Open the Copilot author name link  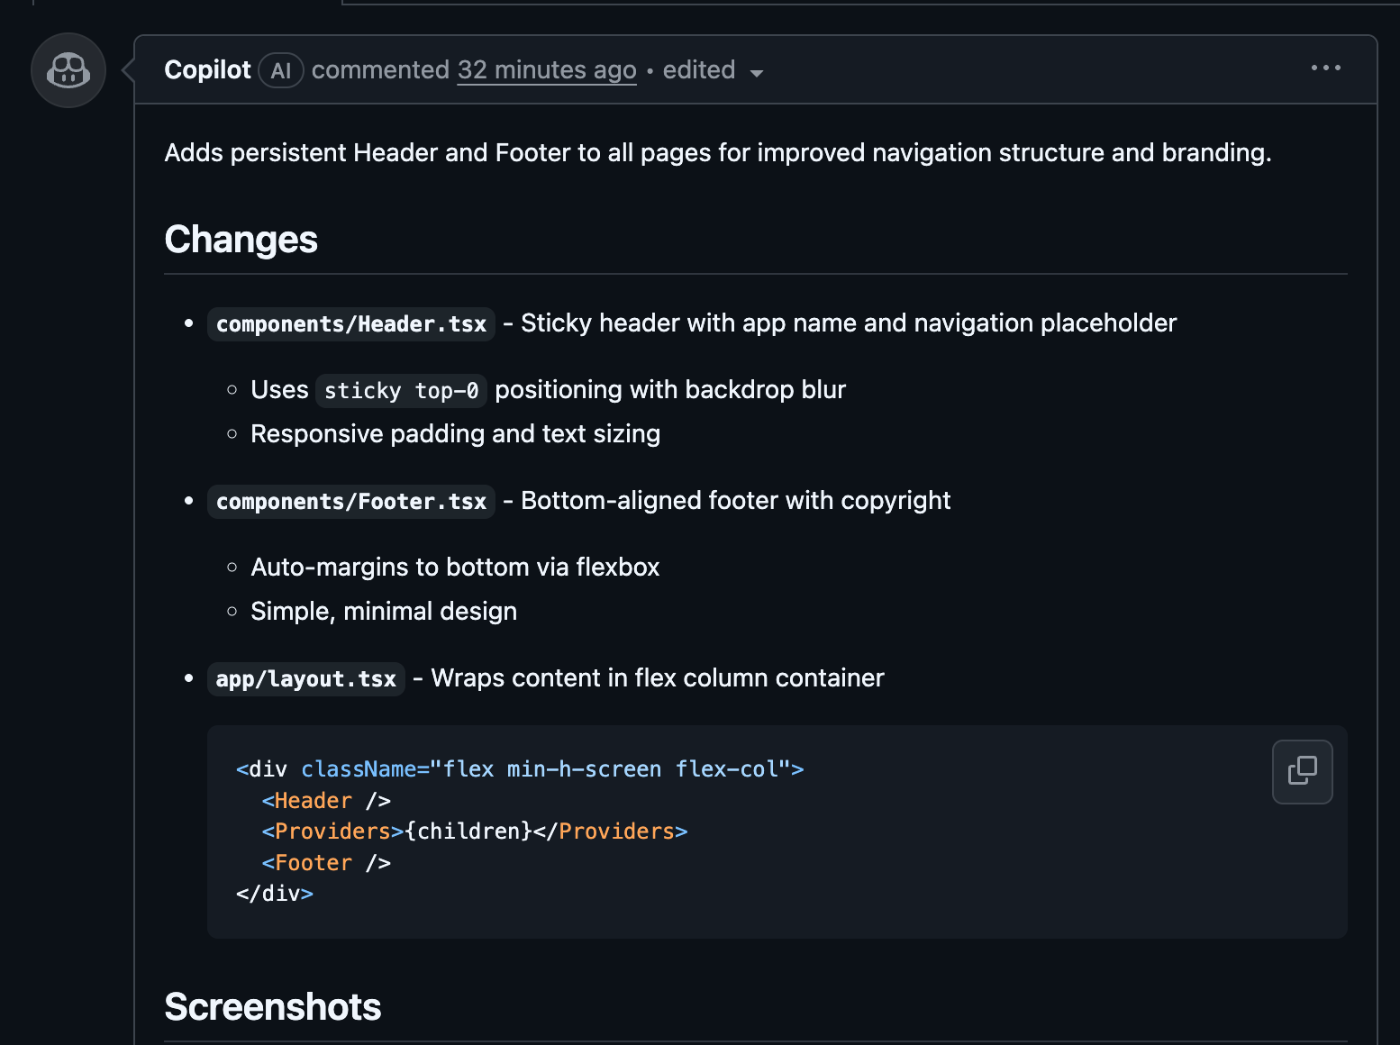click(x=207, y=70)
